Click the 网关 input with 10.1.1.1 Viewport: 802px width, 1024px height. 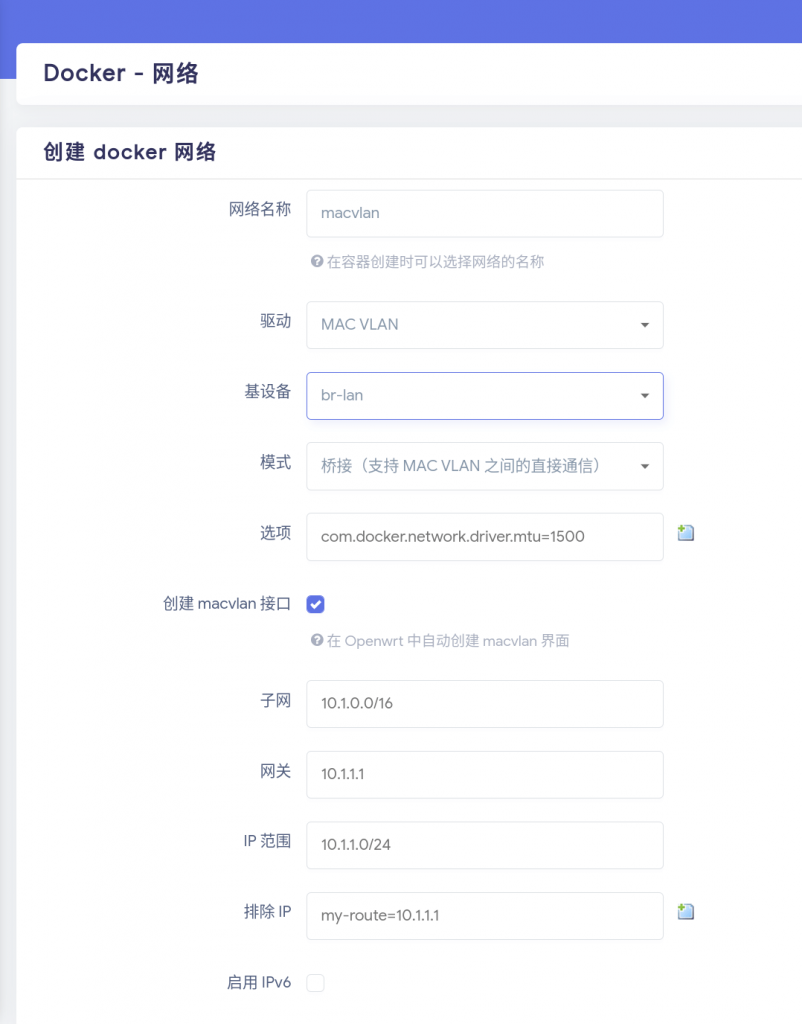point(484,774)
